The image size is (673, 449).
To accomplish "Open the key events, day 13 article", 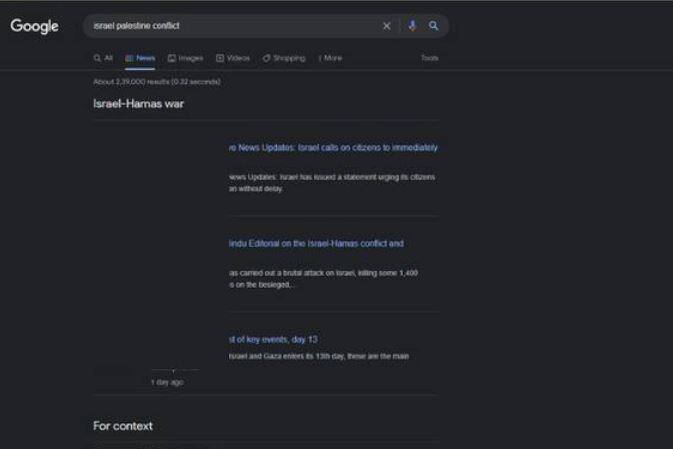I will click(x=272, y=339).
